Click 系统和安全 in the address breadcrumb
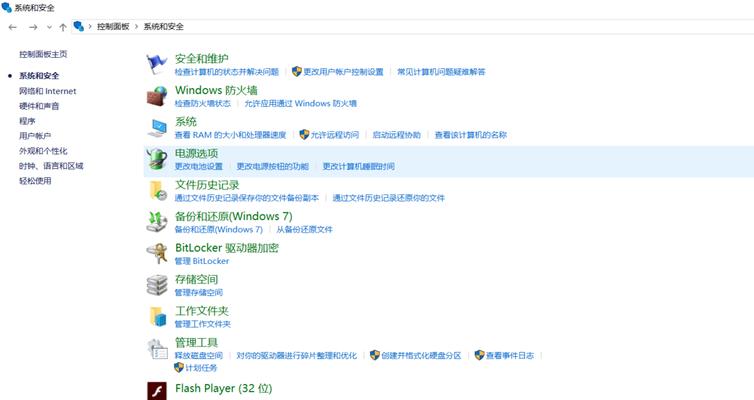 [x=163, y=26]
